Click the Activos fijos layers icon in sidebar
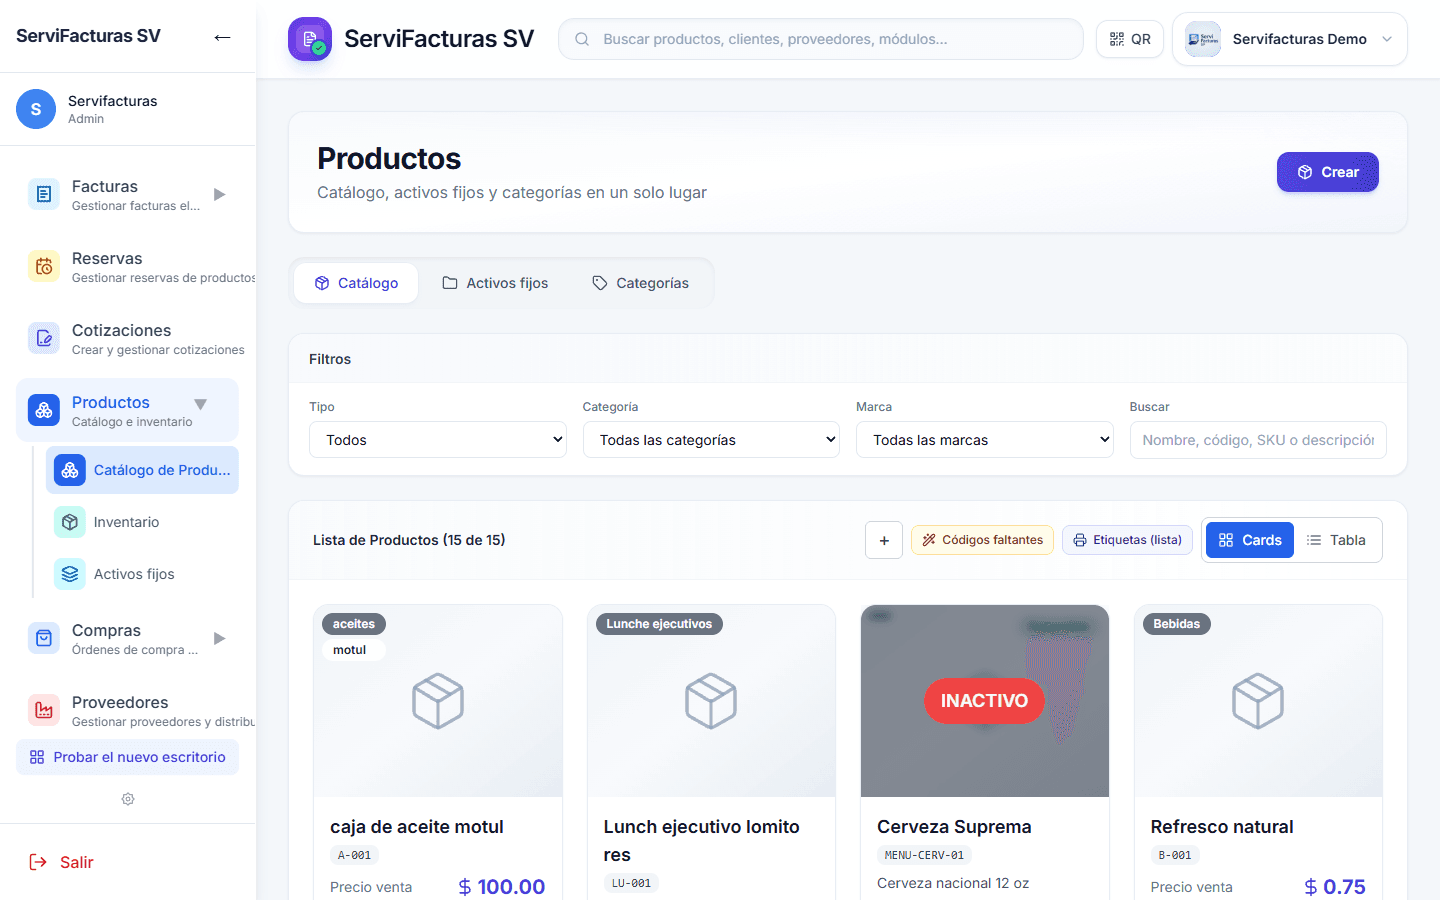The image size is (1440, 900). click(70, 574)
